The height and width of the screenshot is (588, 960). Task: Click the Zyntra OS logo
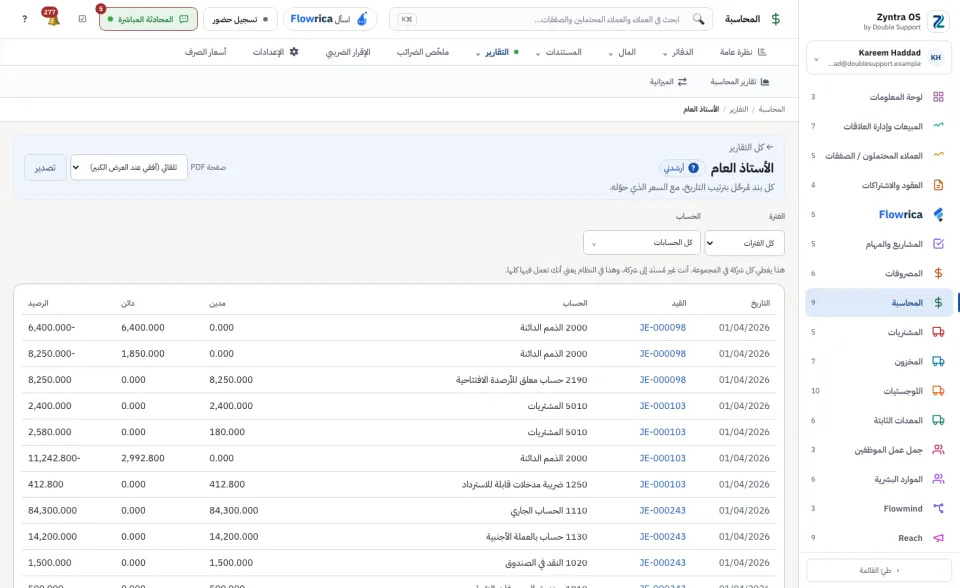[939, 21]
